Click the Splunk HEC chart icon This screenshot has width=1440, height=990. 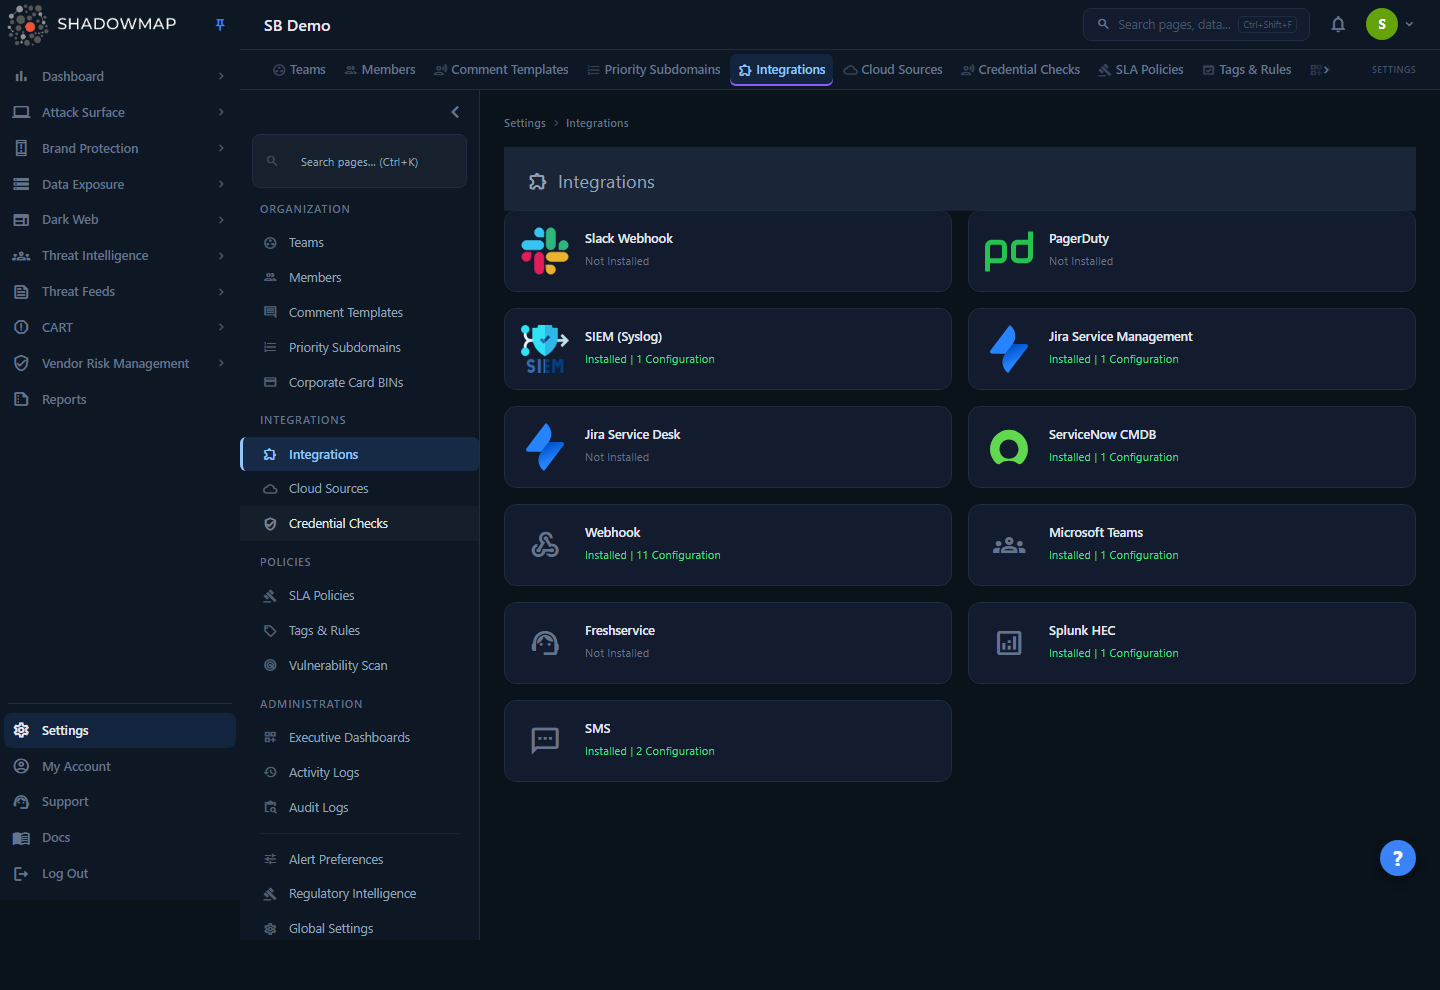click(x=1009, y=643)
